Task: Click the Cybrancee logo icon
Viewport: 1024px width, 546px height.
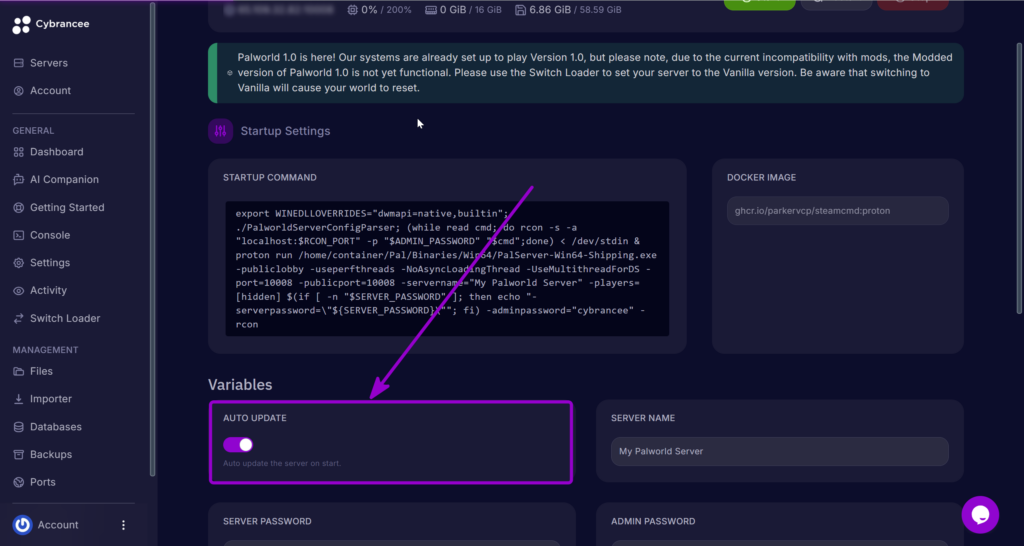Action: pyautogui.click(x=22, y=24)
